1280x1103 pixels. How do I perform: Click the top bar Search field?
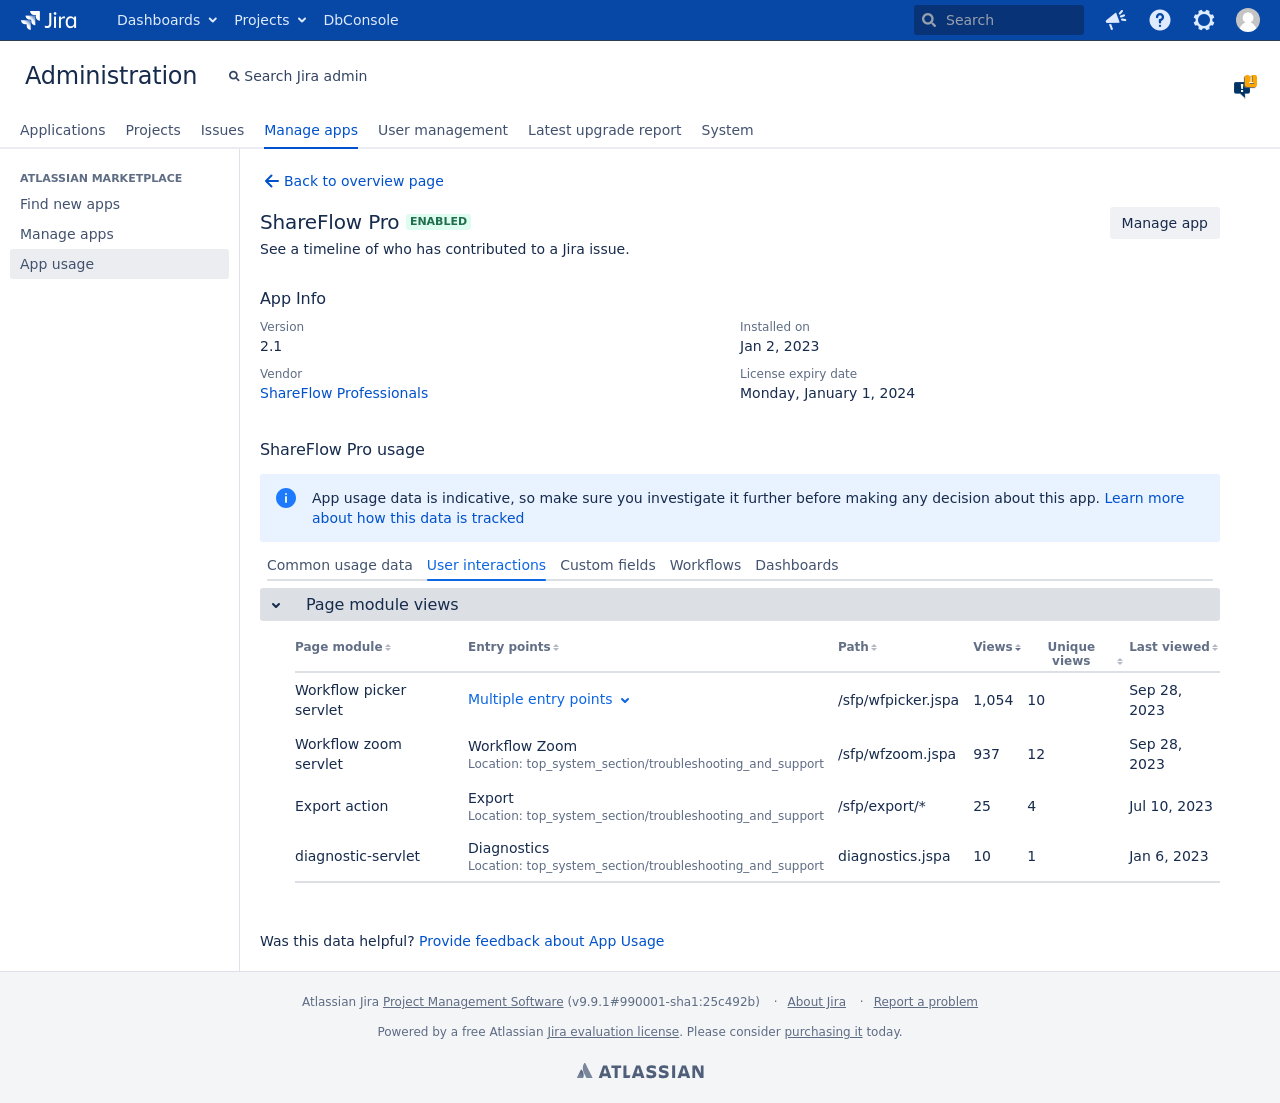click(x=999, y=20)
